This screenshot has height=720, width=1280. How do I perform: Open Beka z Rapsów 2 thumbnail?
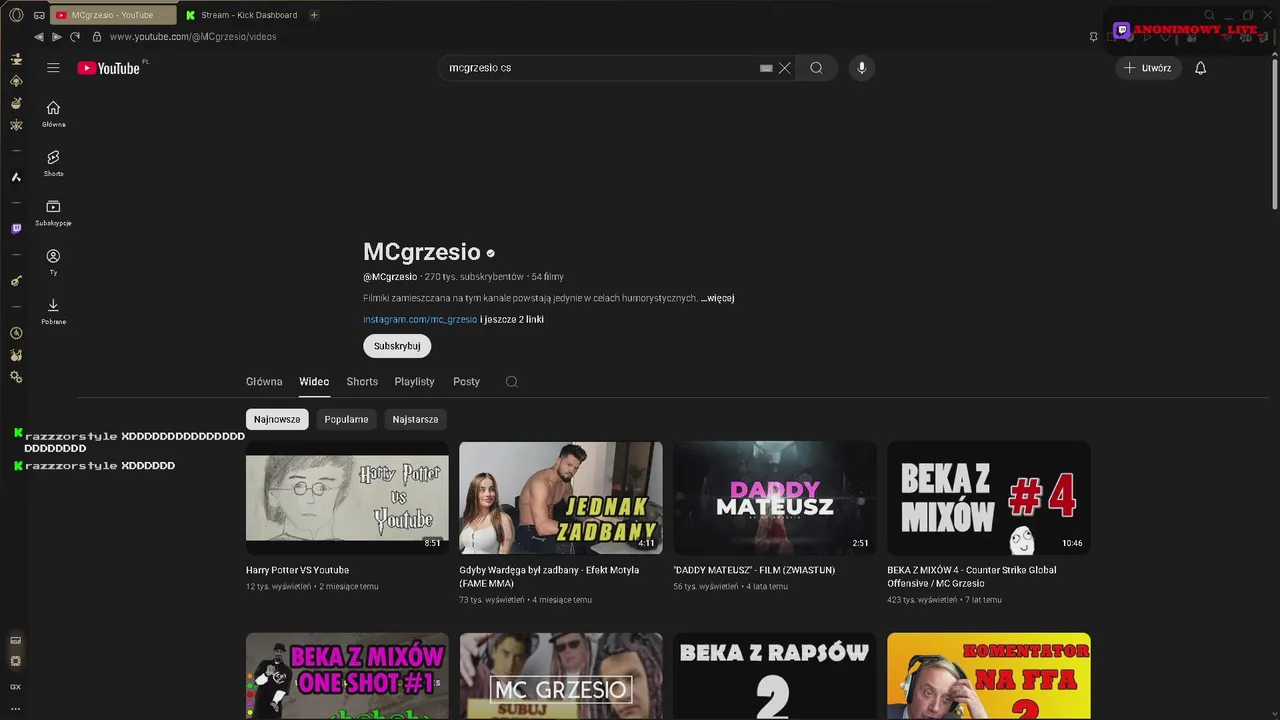click(x=775, y=676)
